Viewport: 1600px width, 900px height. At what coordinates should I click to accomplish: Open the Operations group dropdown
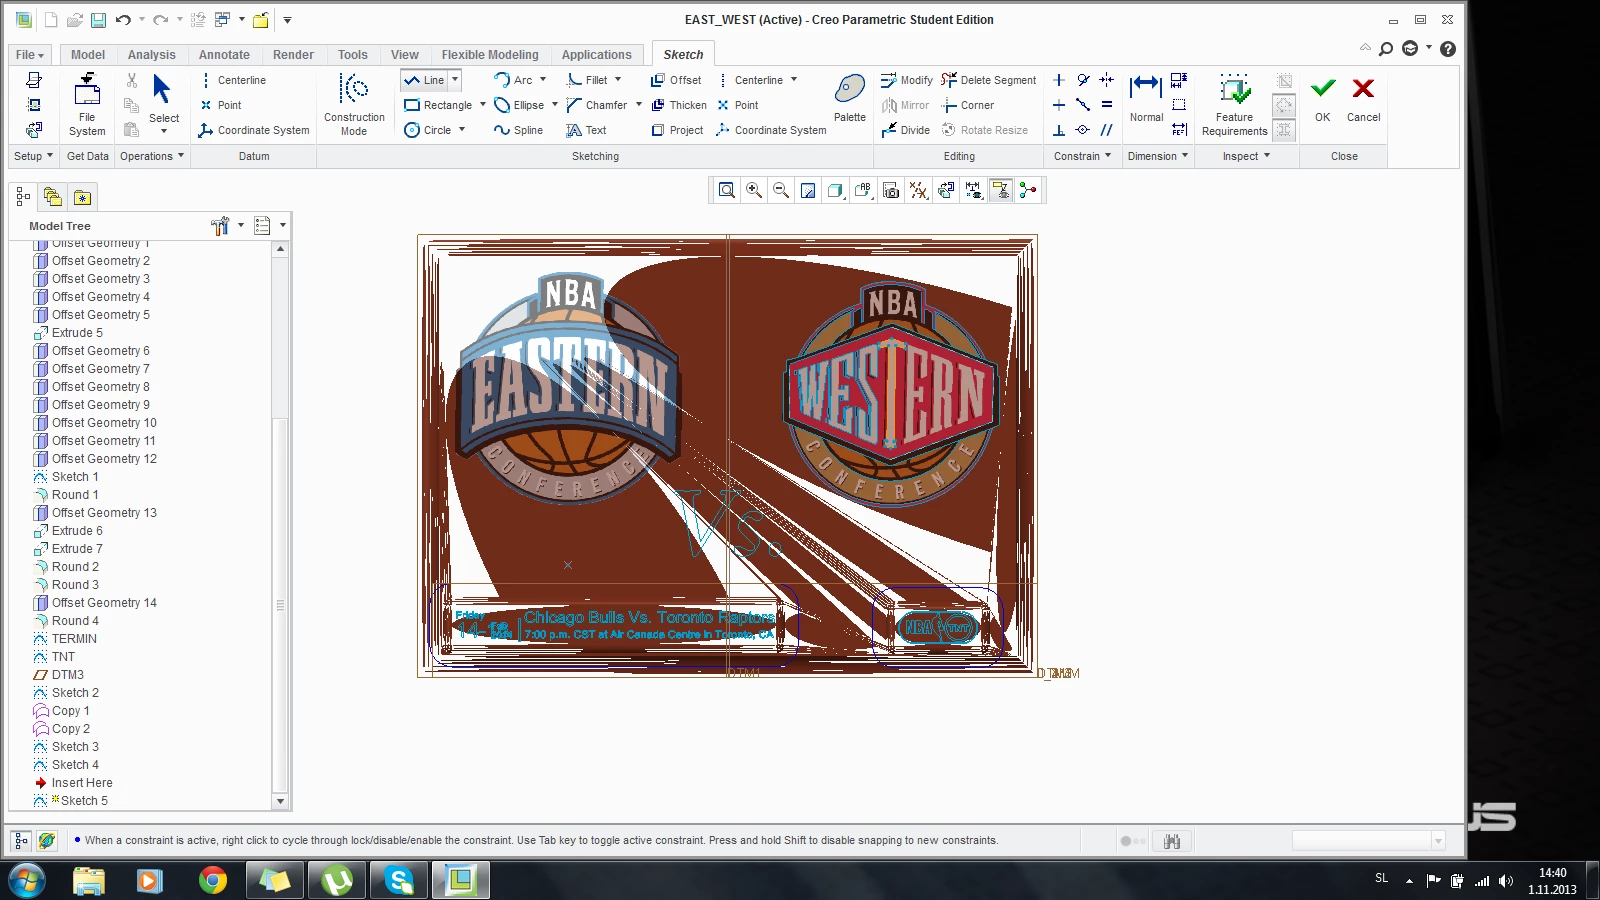click(152, 156)
